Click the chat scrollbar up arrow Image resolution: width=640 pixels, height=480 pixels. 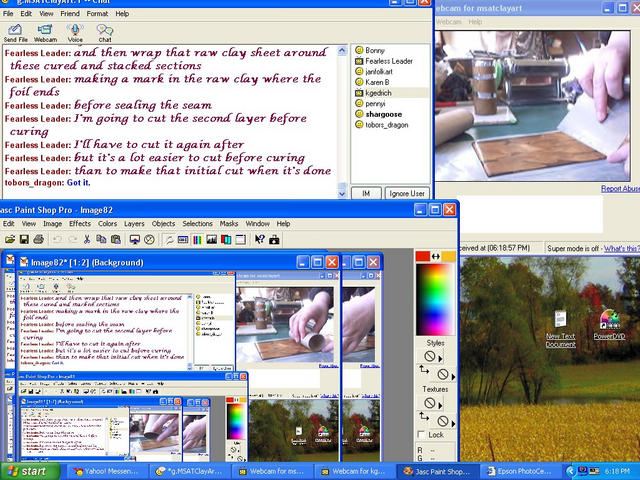point(342,51)
